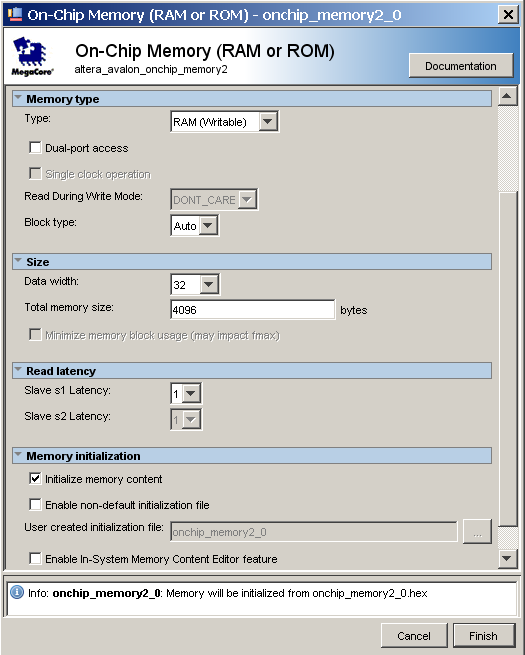
Task: Uncheck Initialize memory content
Action: 36,478
